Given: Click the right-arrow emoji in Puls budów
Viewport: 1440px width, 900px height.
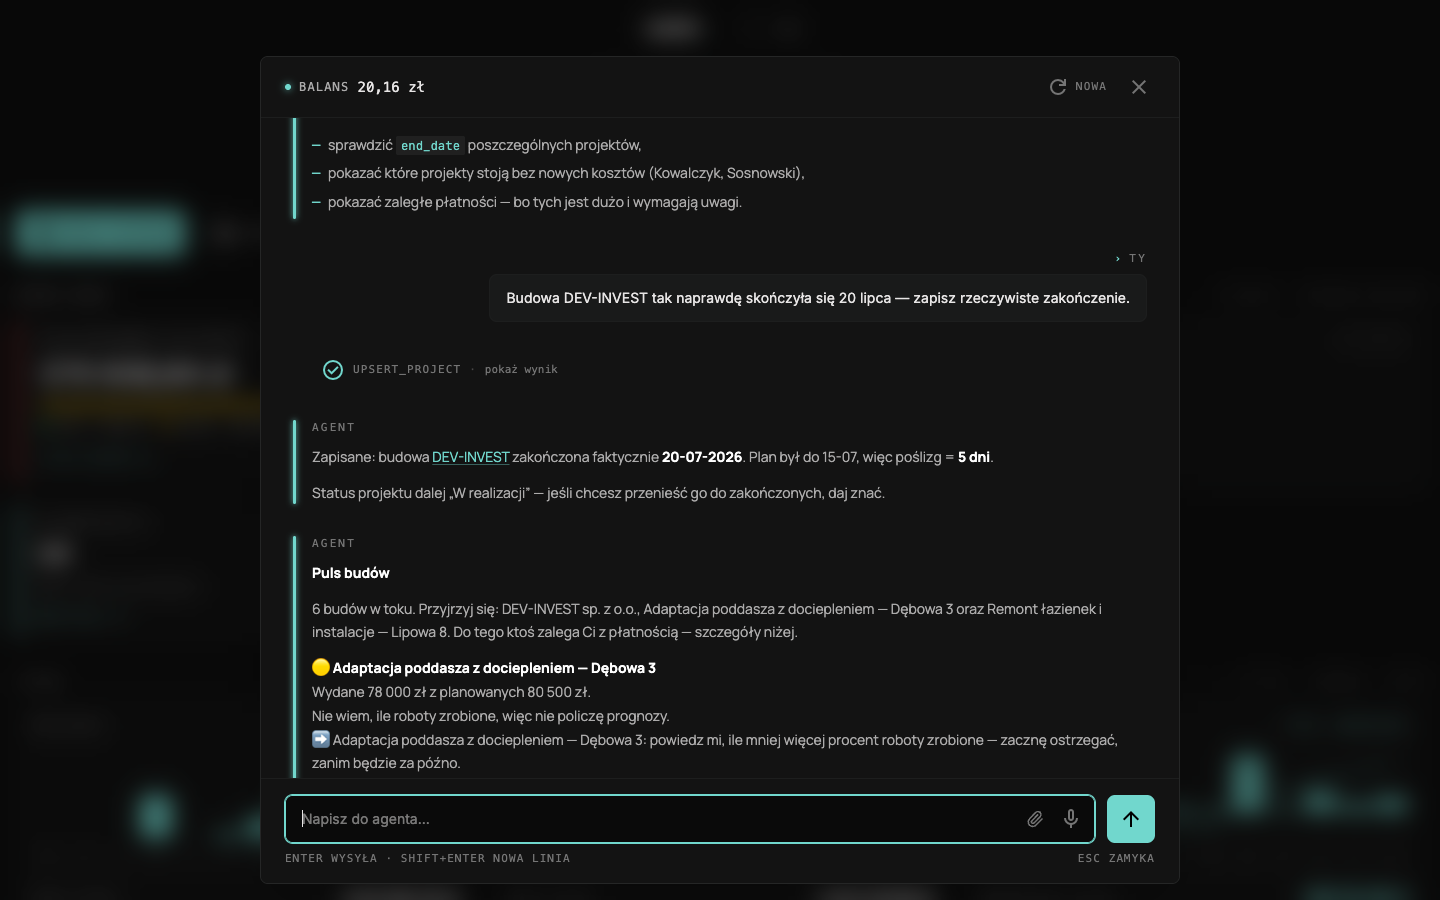Looking at the screenshot, I should click(320, 739).
